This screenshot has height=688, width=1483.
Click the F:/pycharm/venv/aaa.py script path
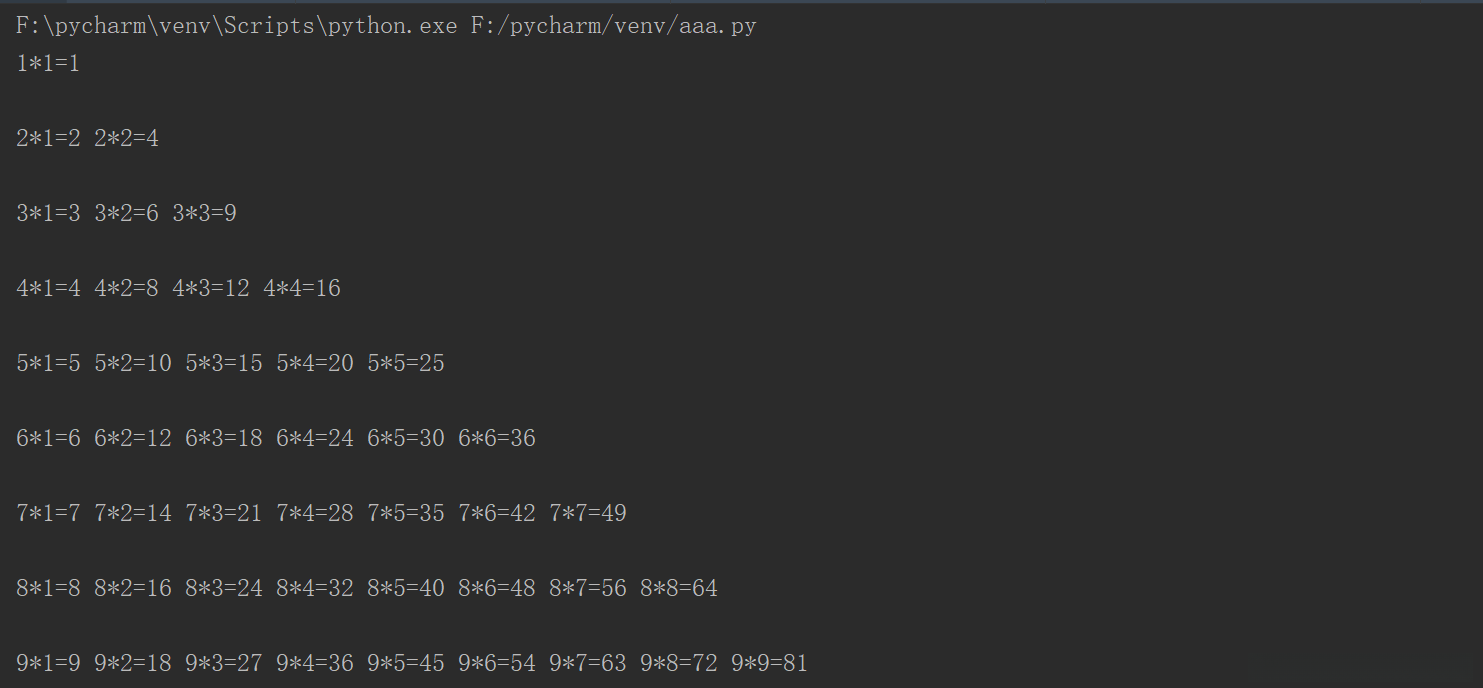pos(613,26)
